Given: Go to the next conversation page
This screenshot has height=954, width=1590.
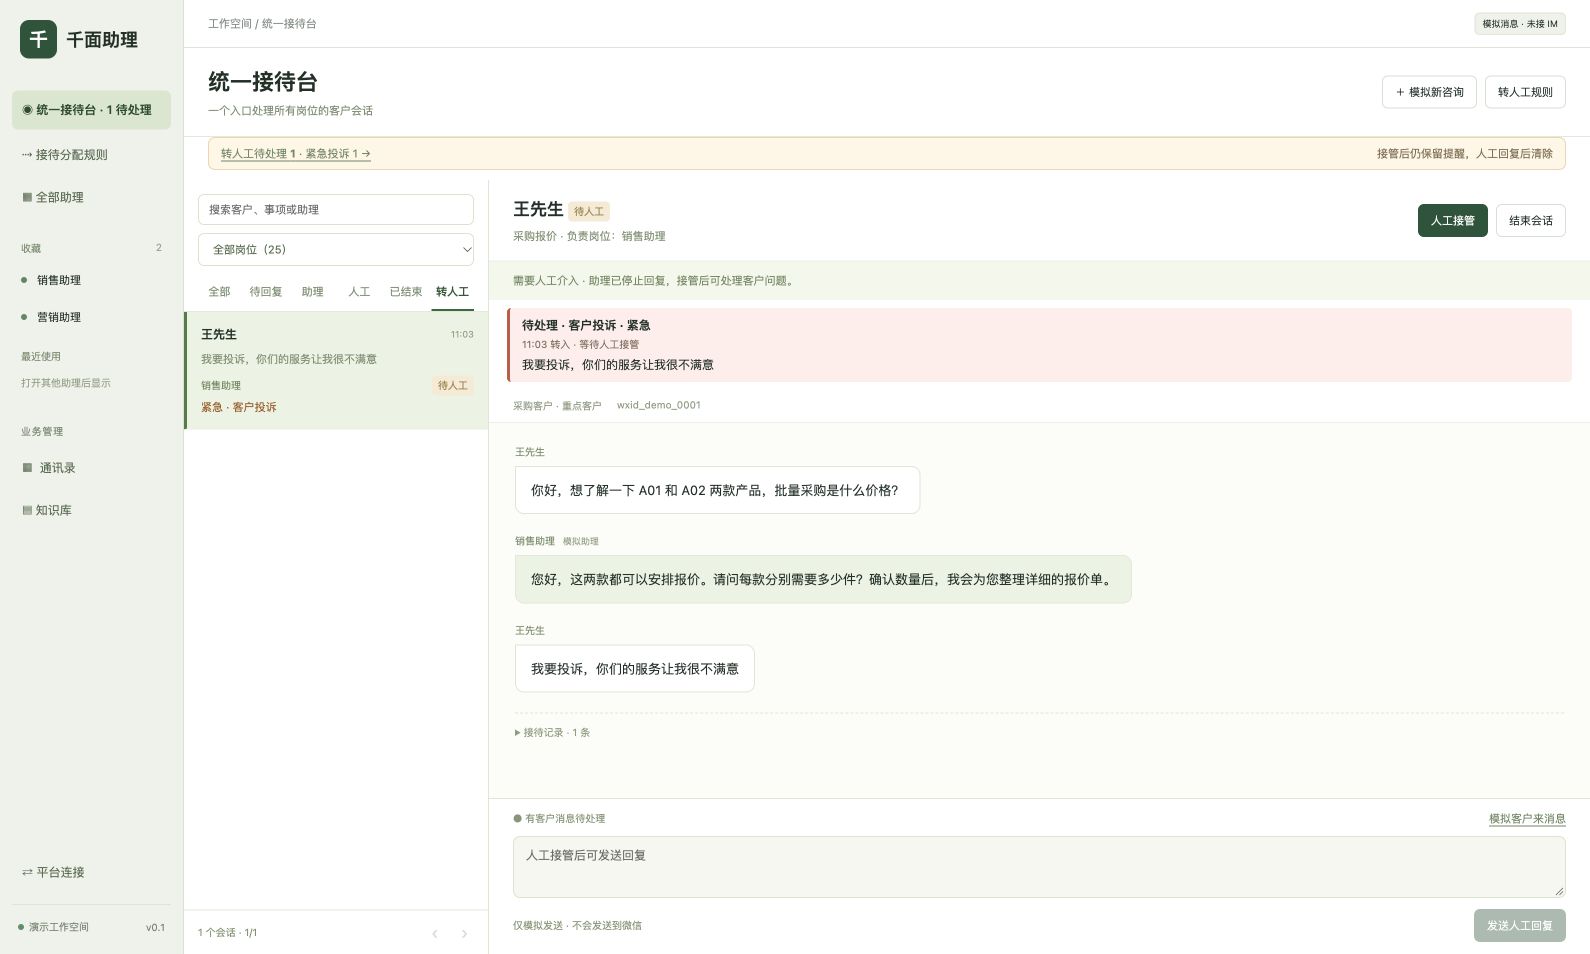Looking at the screenshot, I should click(x=464, y=934).
